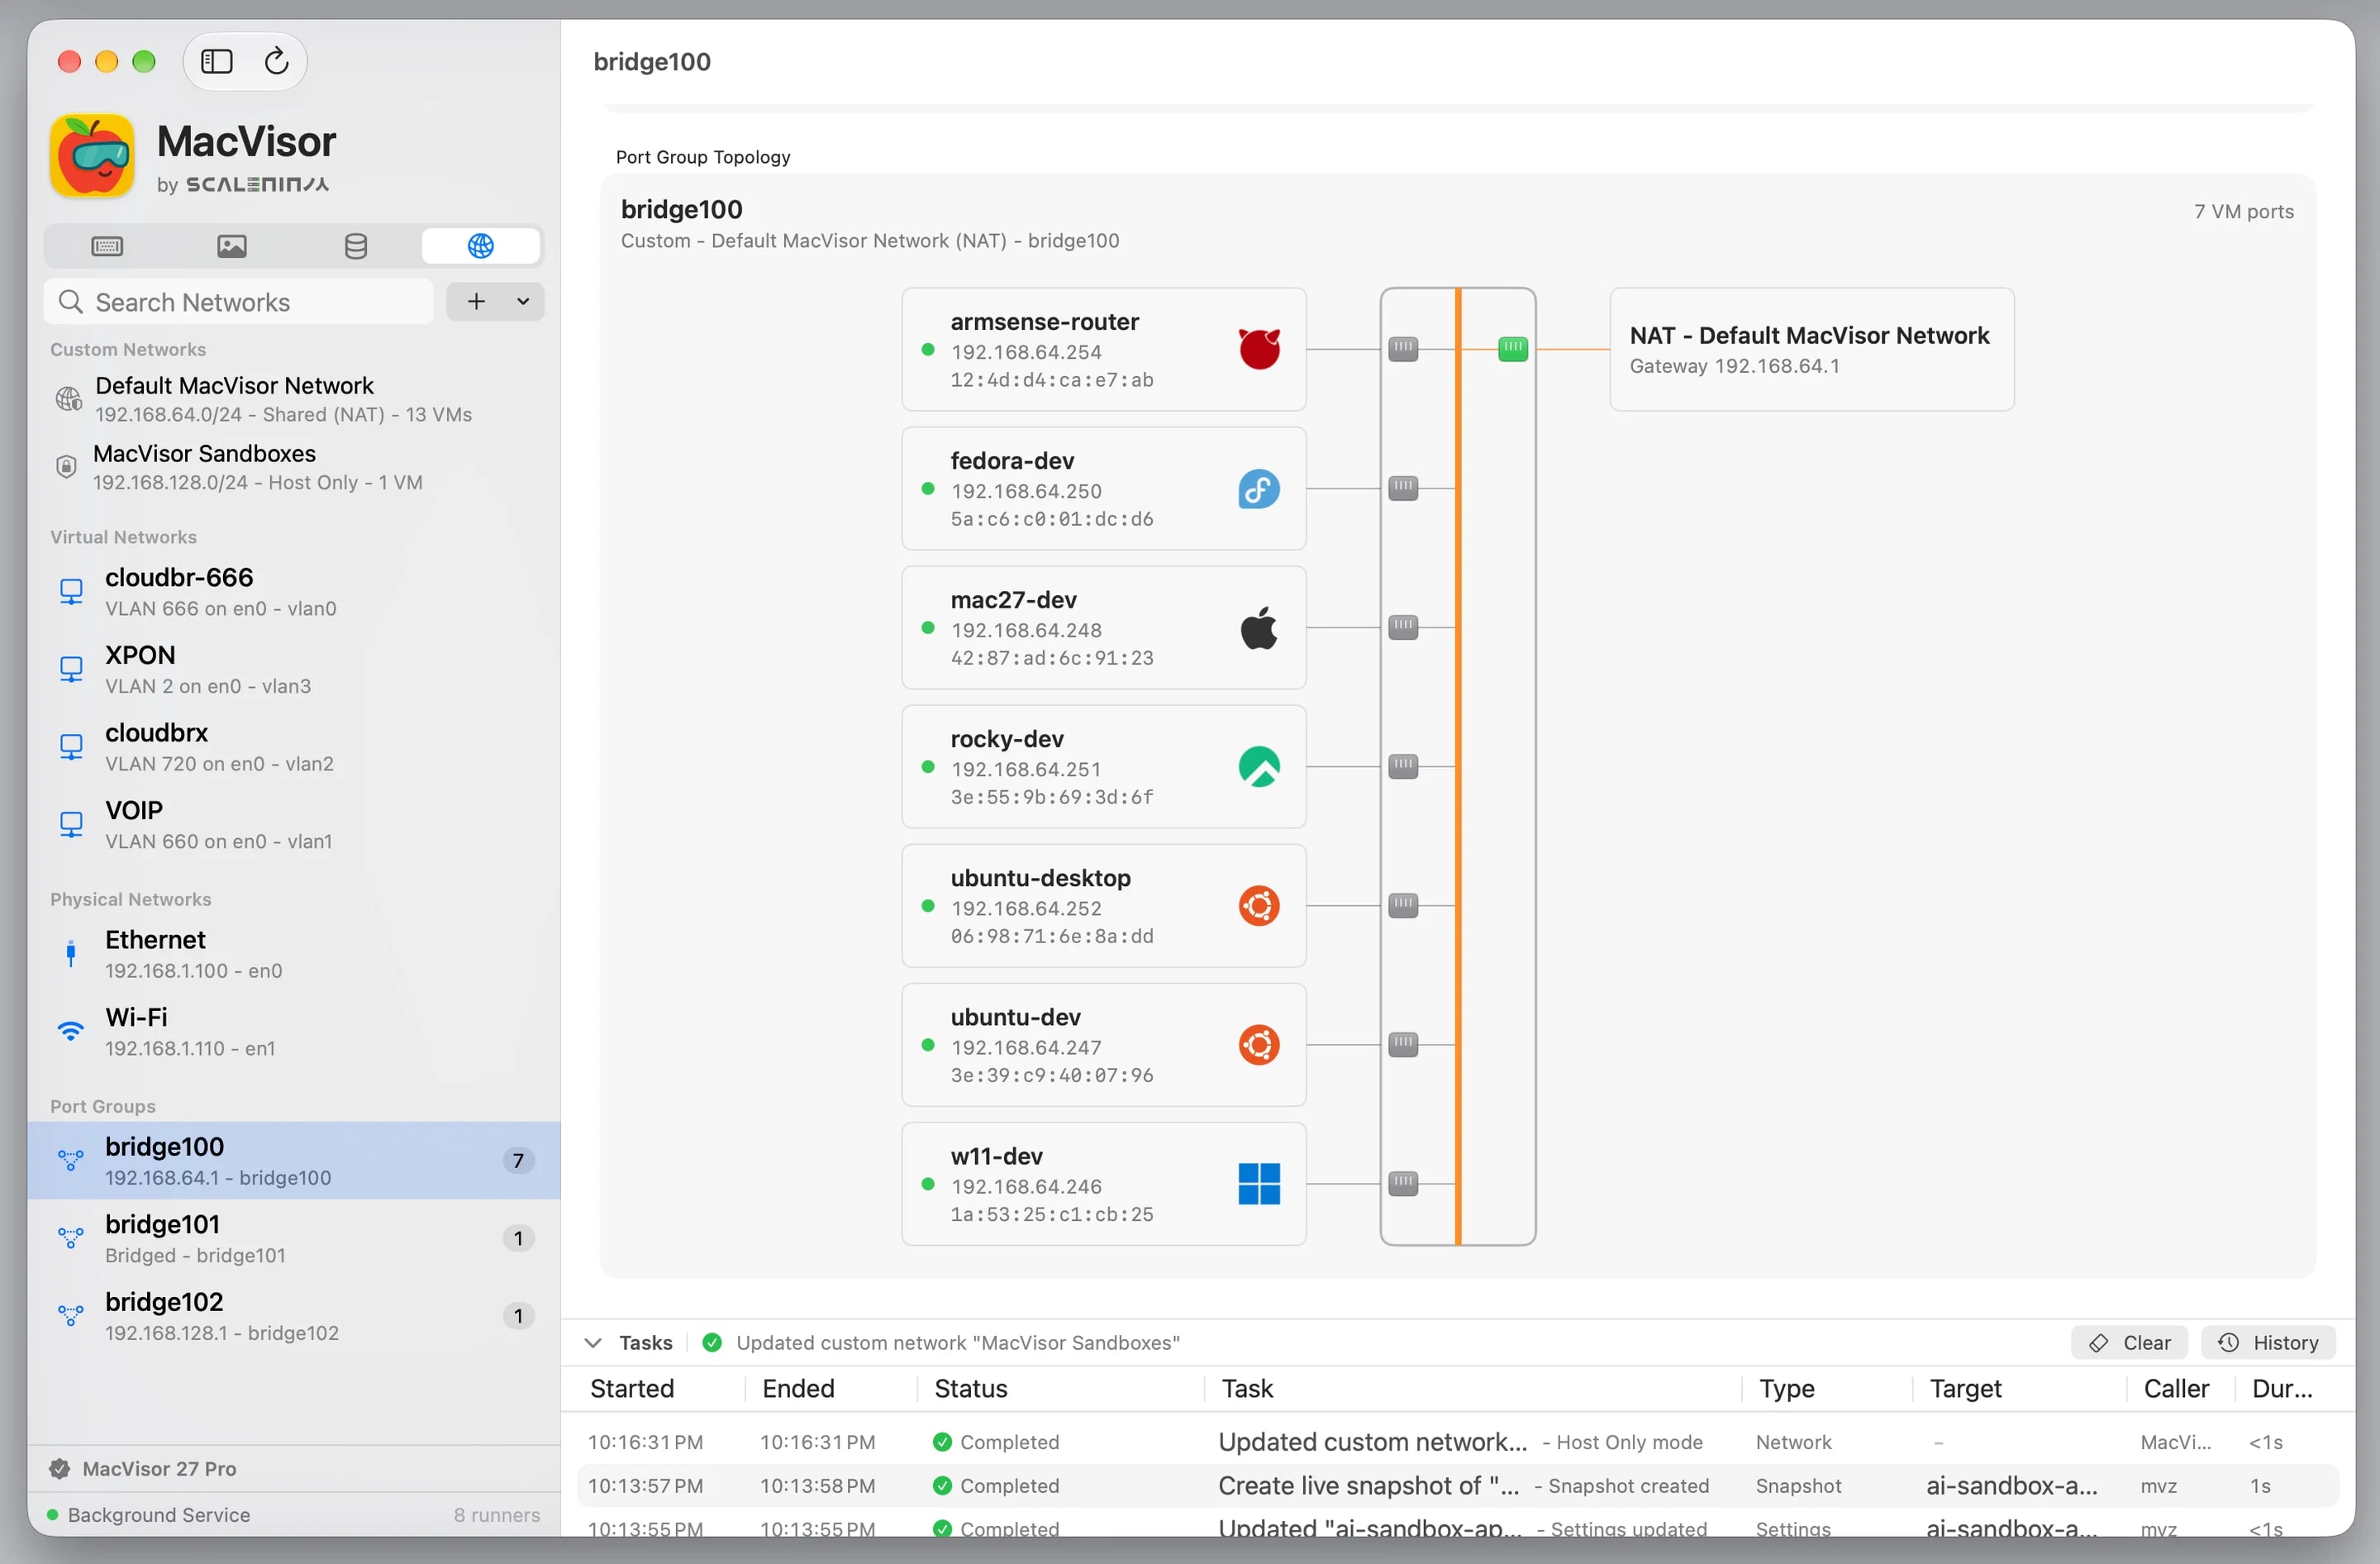2380x1564 pixels.
Task: Open the bridge102 port group
Action: tap(294, 1316)
